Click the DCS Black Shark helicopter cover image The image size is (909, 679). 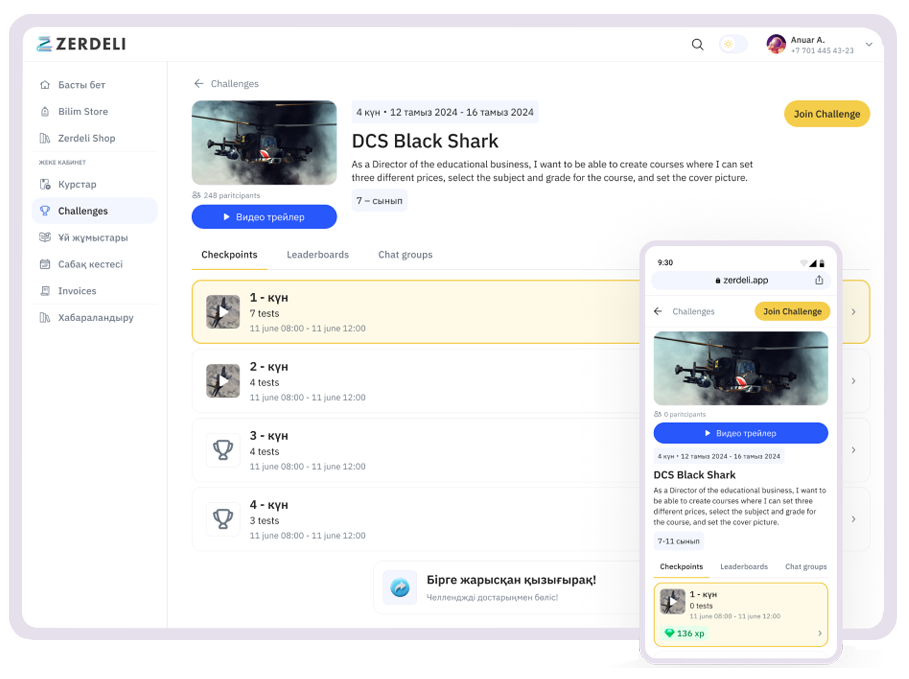(264, 142)
